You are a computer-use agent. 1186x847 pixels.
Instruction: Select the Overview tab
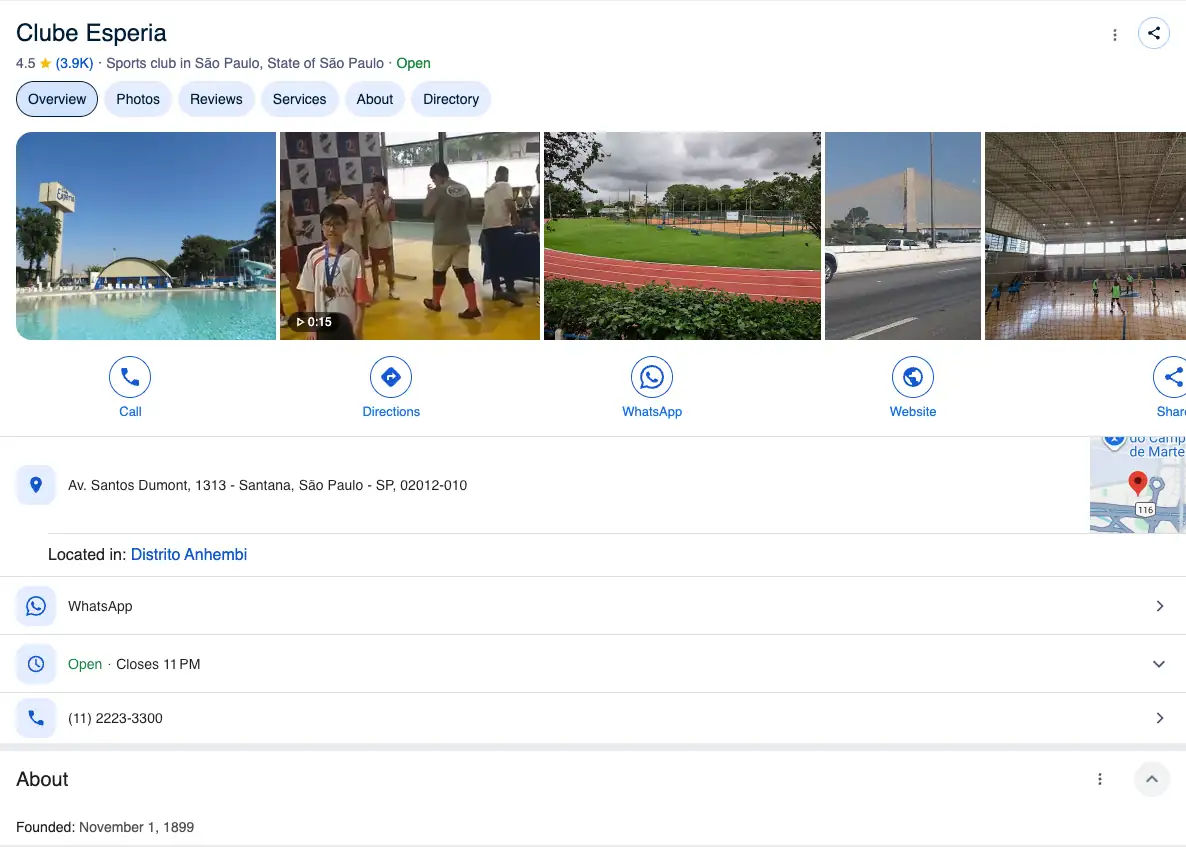[57, 99]
